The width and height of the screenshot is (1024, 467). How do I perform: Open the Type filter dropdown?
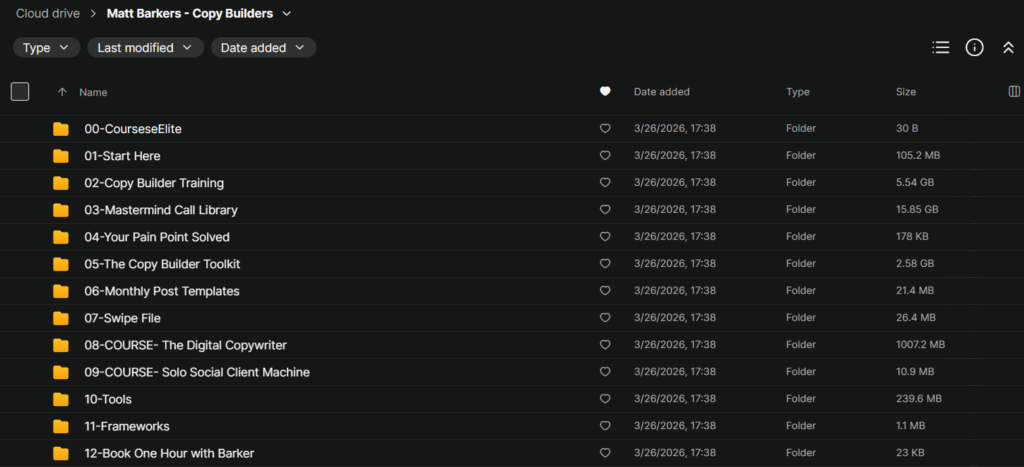pos(46,48)
